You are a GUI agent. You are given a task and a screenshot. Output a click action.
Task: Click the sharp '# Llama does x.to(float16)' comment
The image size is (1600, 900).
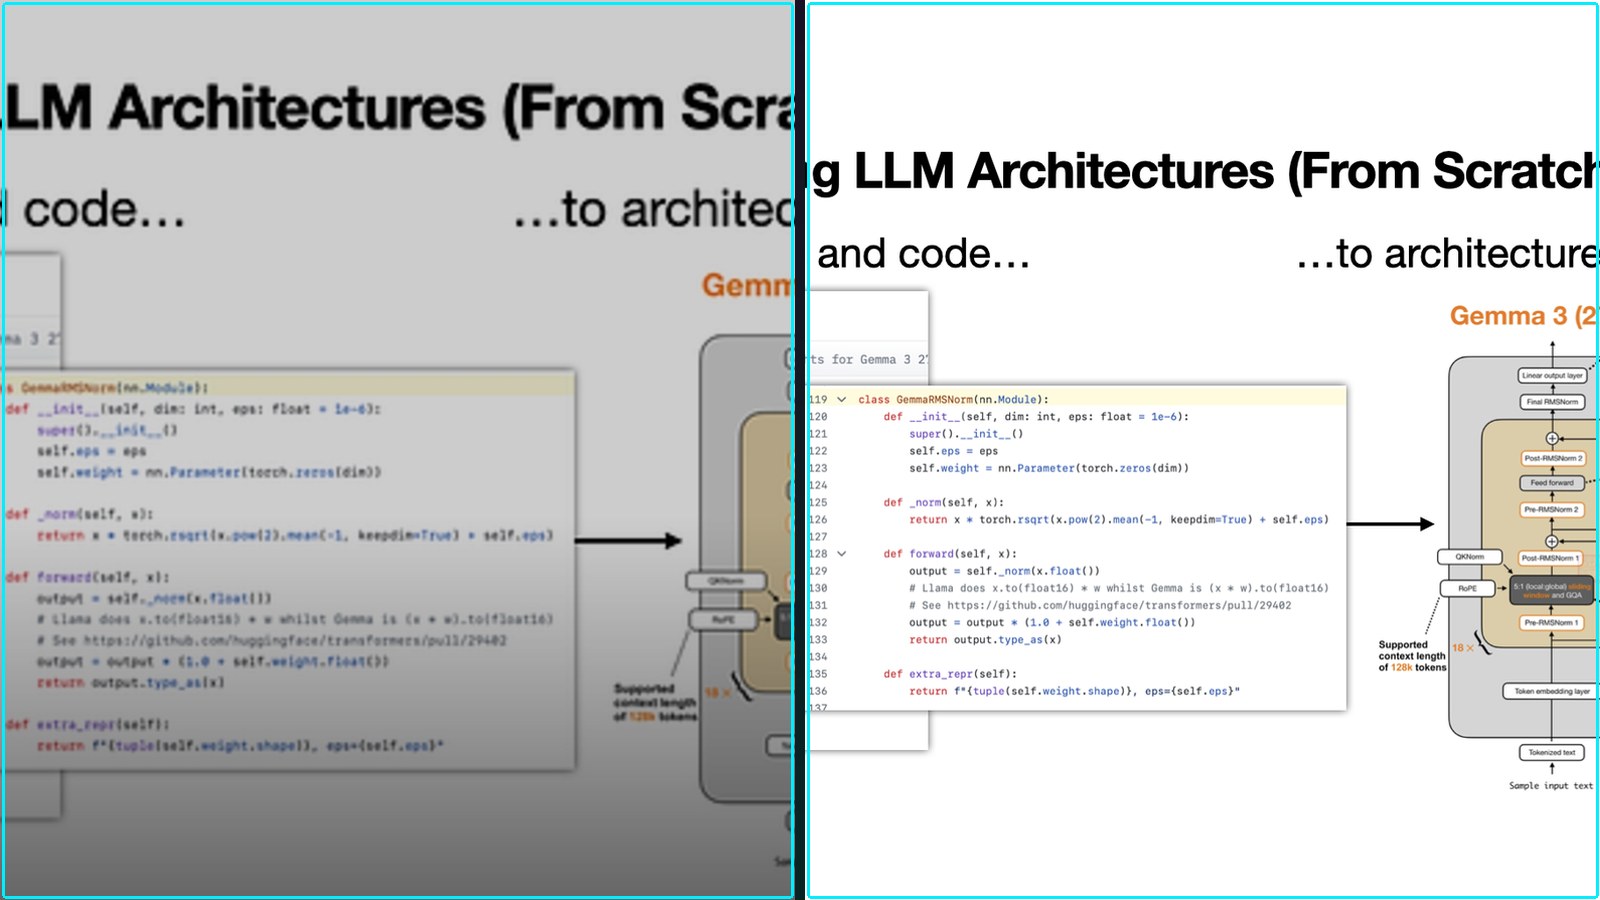(x=1119, y=588)
